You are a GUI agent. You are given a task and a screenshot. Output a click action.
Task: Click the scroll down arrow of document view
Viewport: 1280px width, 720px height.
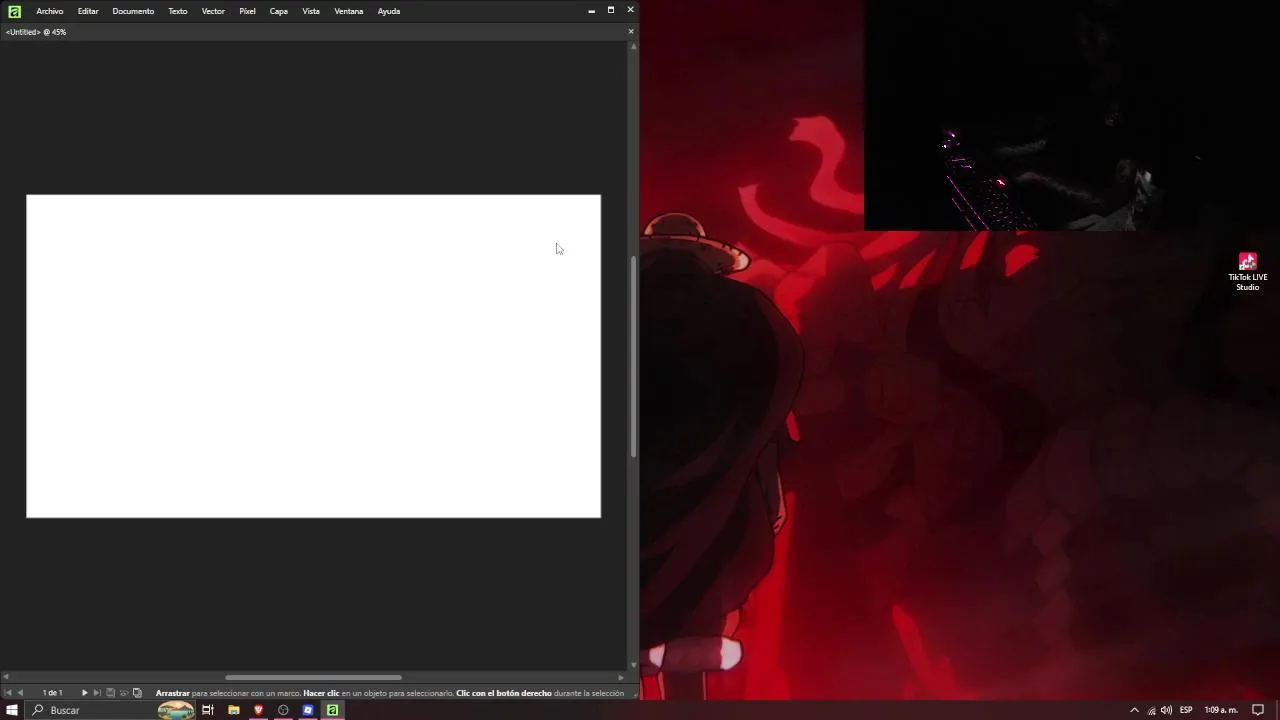pos(633,665)
